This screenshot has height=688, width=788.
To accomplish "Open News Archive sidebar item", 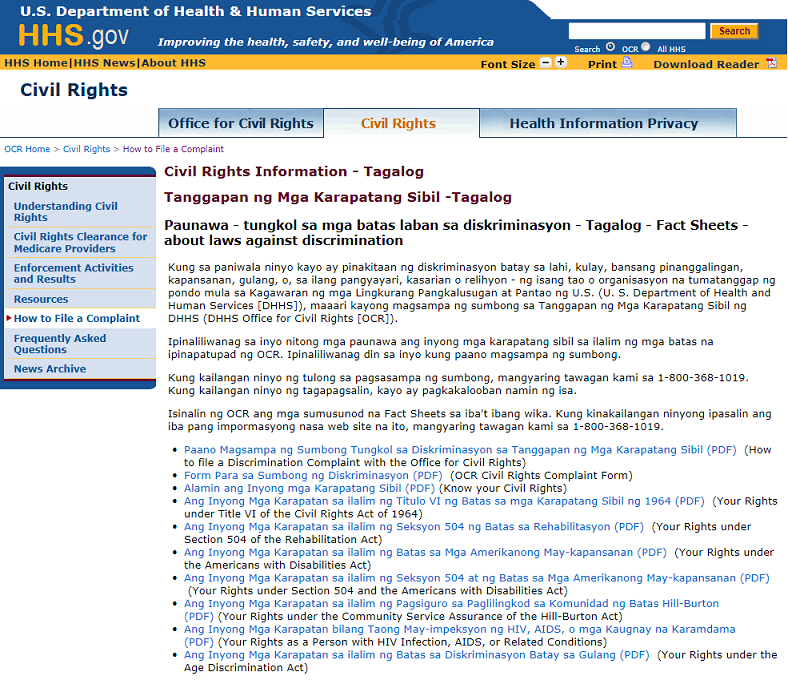I will pyautogui.click(x=50, y=369).
